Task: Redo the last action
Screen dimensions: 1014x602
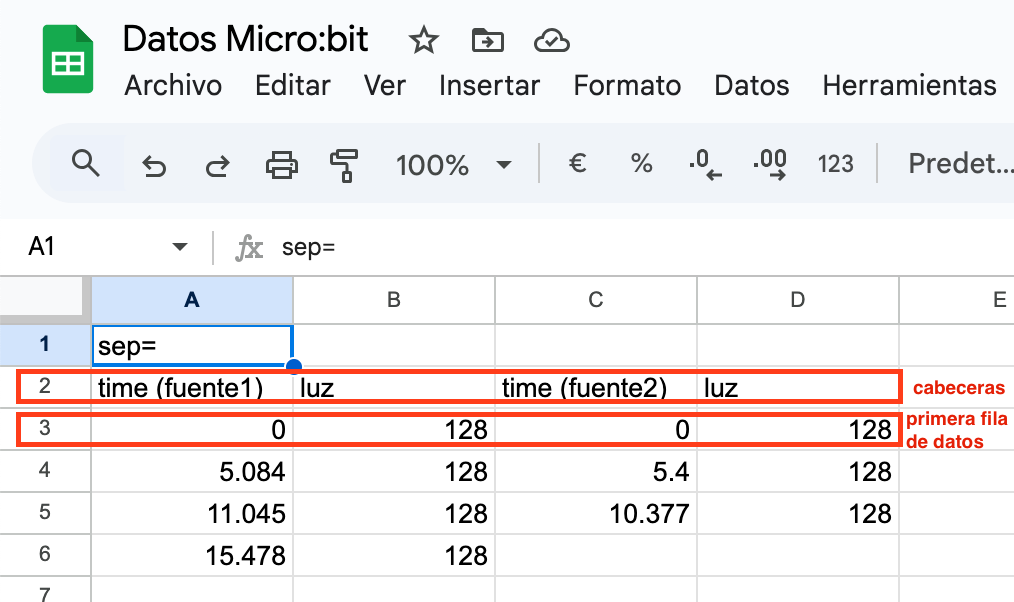Action: click(217, 163)
